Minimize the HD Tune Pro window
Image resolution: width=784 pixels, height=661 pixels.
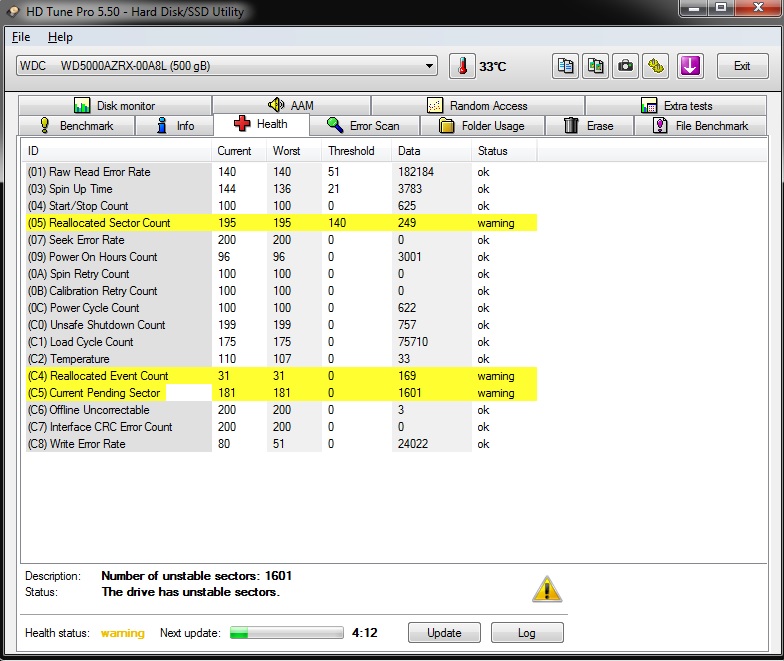(694, 8)
